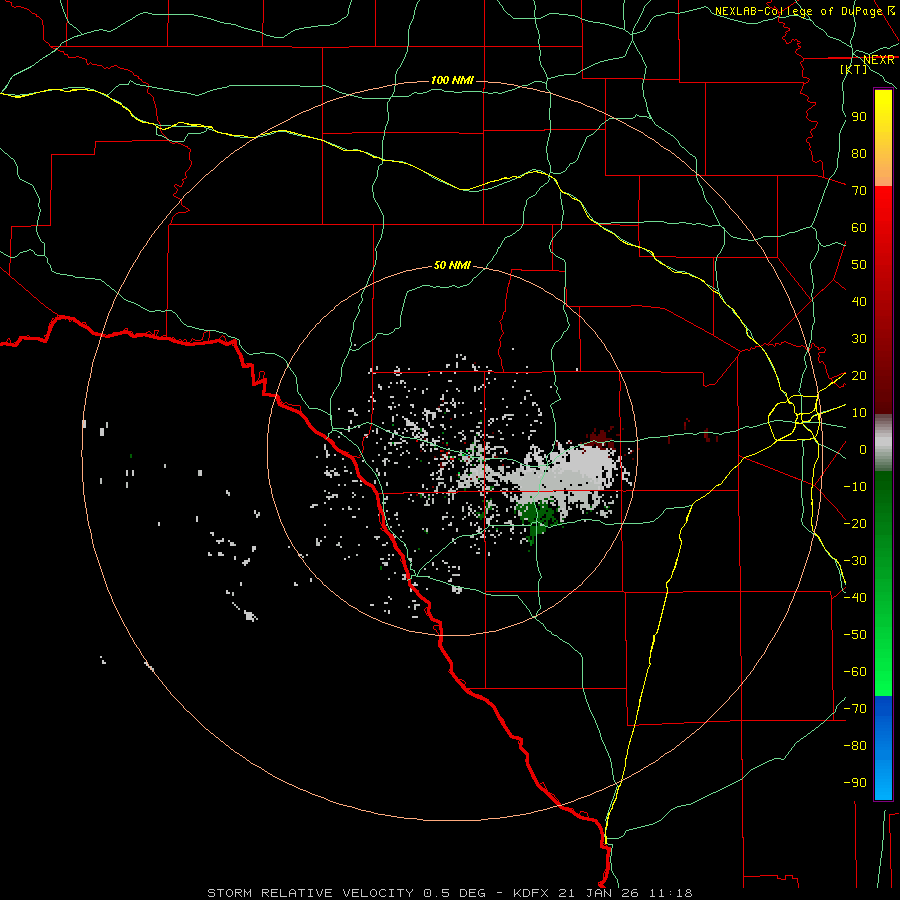Click the -10 scale value
This screenshot has width=900, height=900.
[855, 487]
